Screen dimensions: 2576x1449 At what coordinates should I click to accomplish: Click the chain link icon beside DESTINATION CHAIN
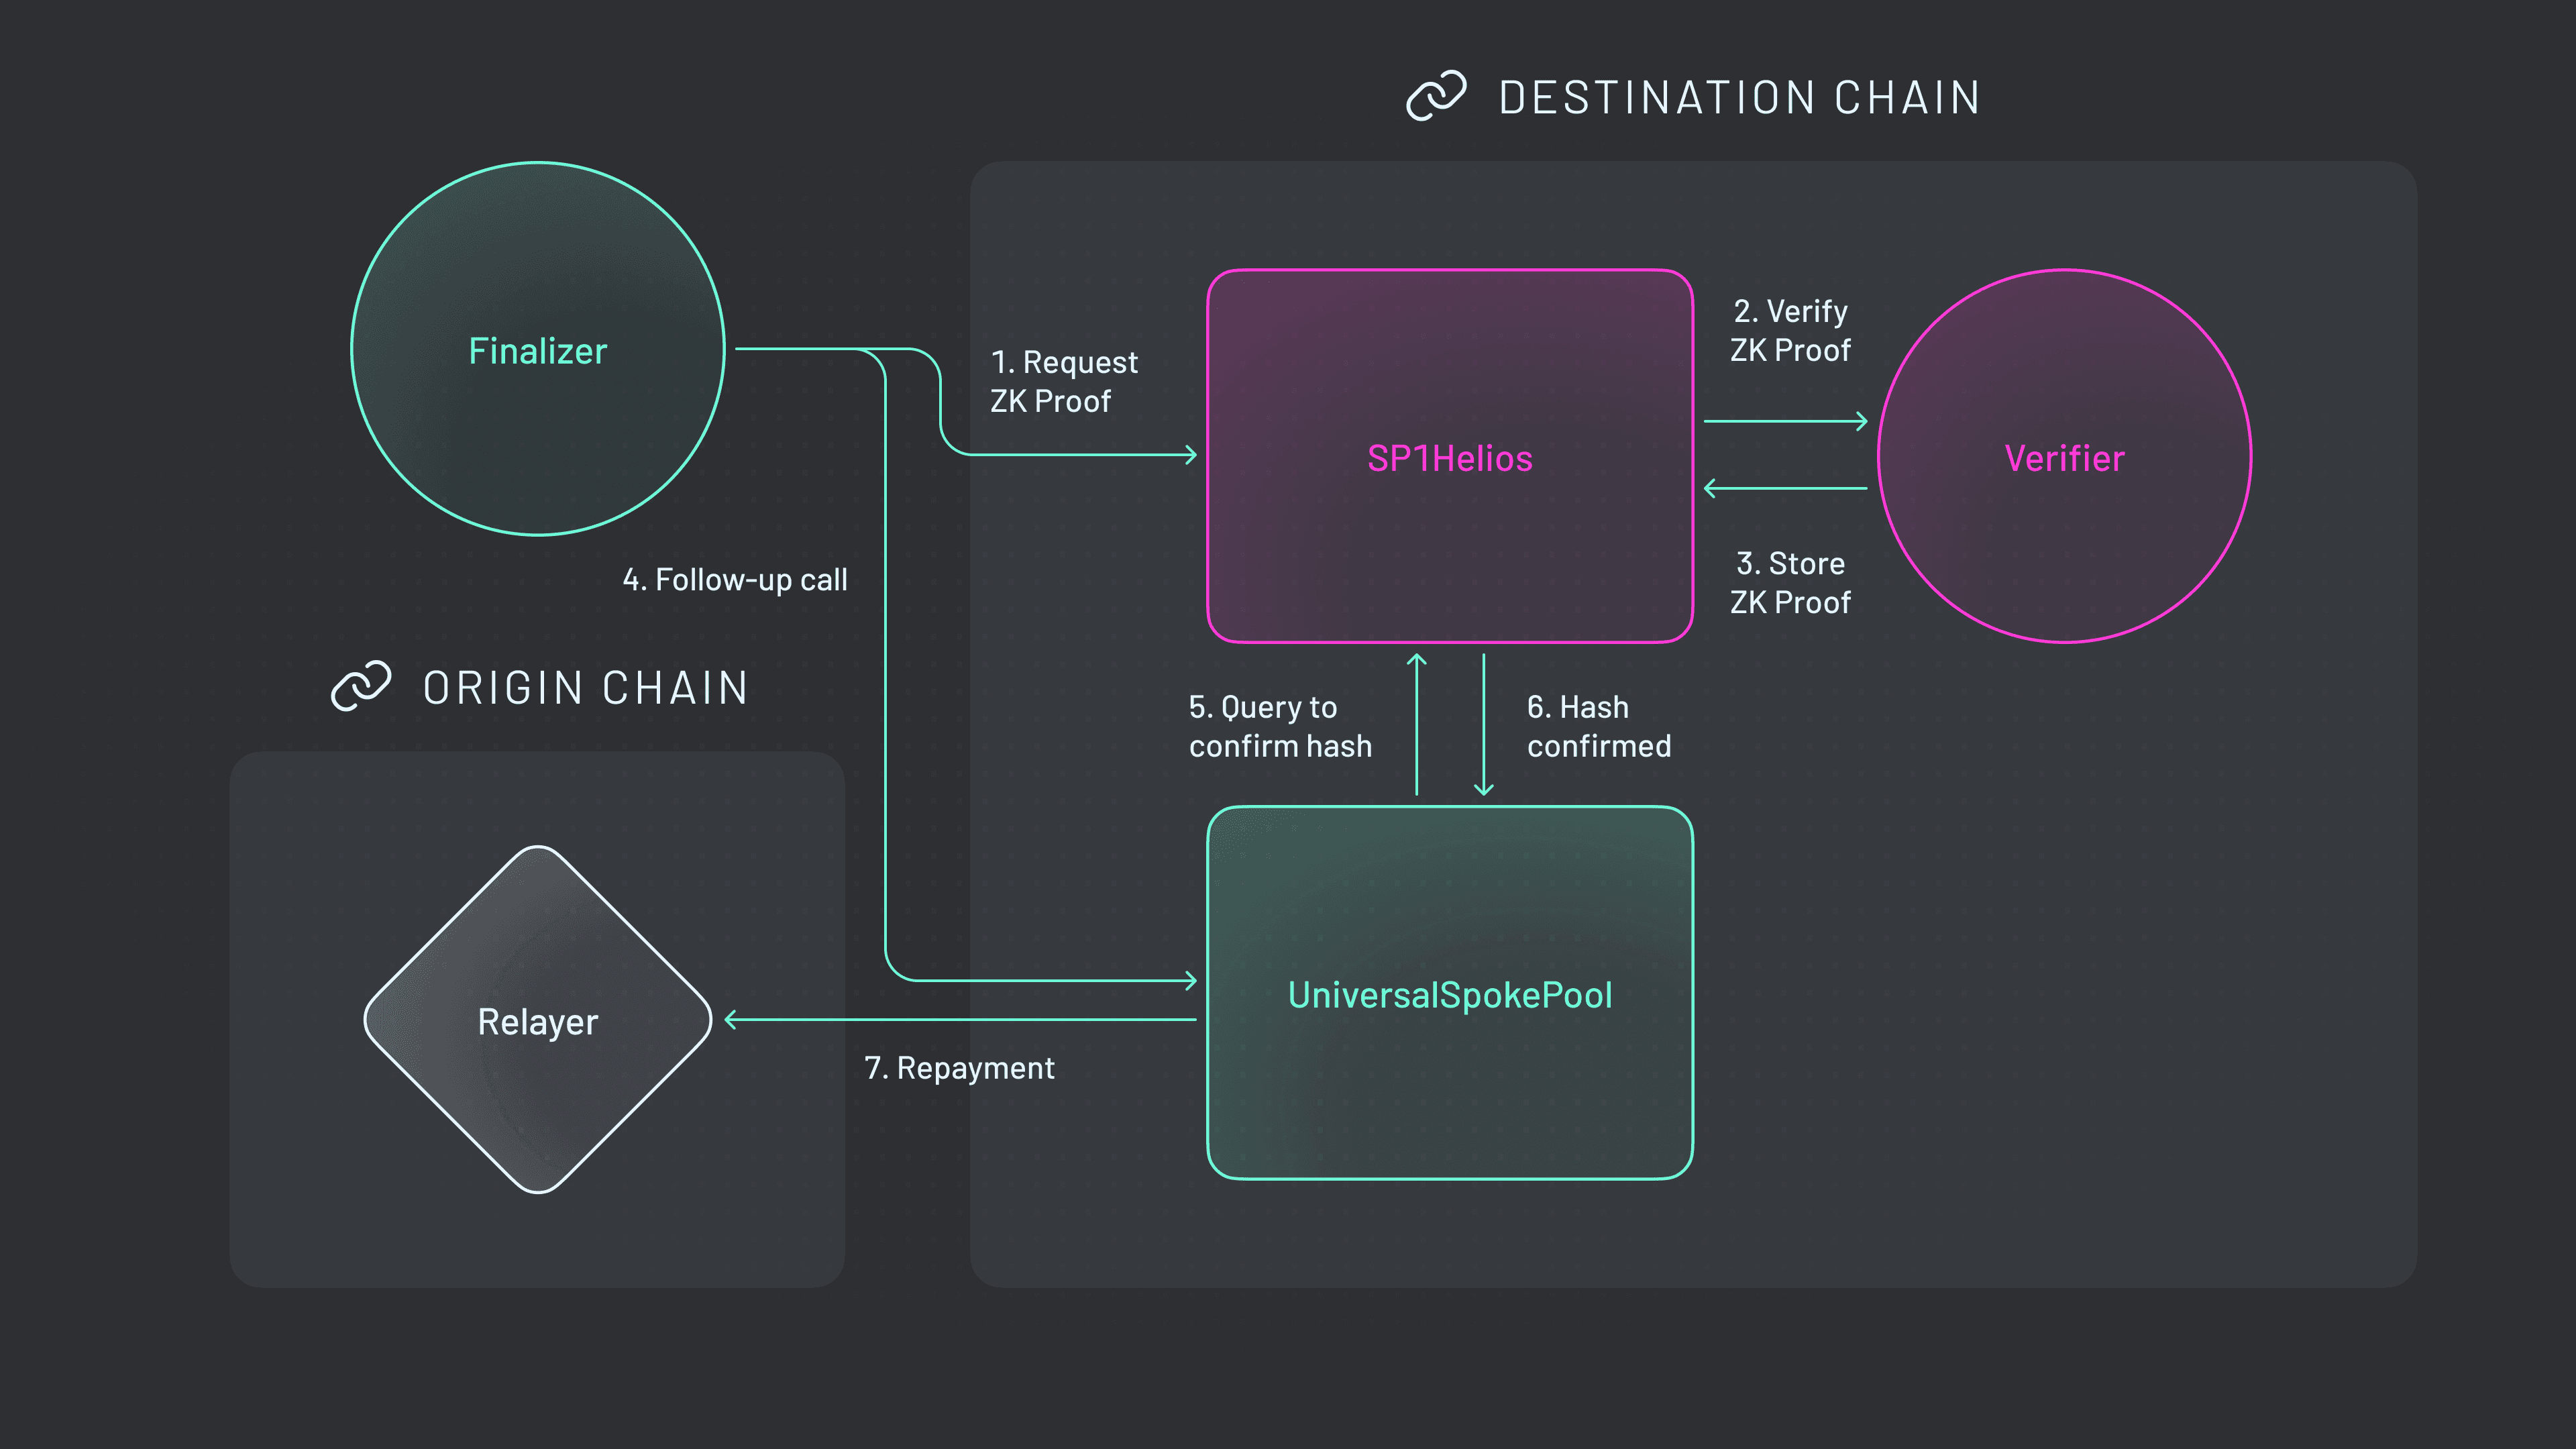(x=1437, y=97)
